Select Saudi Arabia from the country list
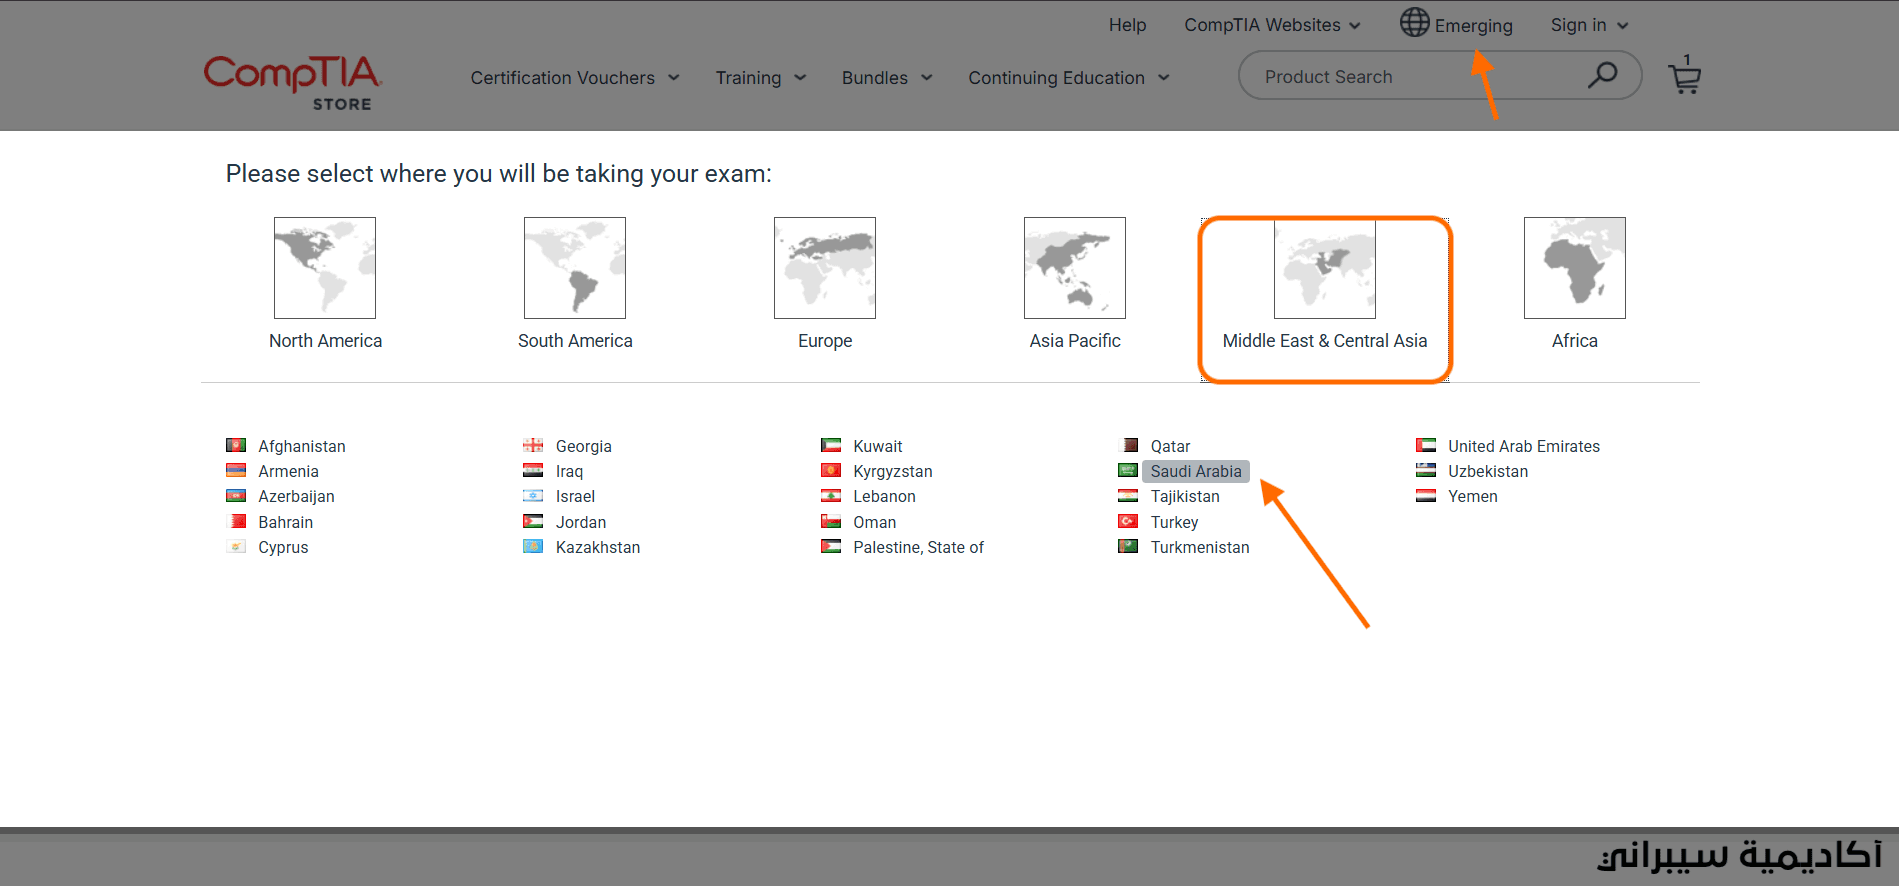 [1196, 471]
